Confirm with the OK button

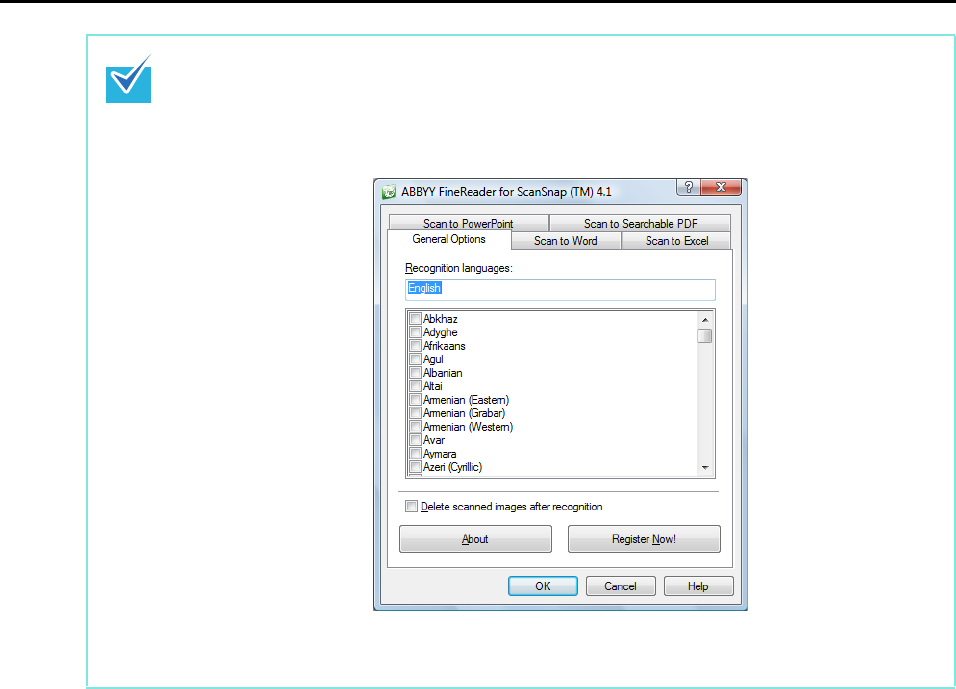(x=543, y=586)
